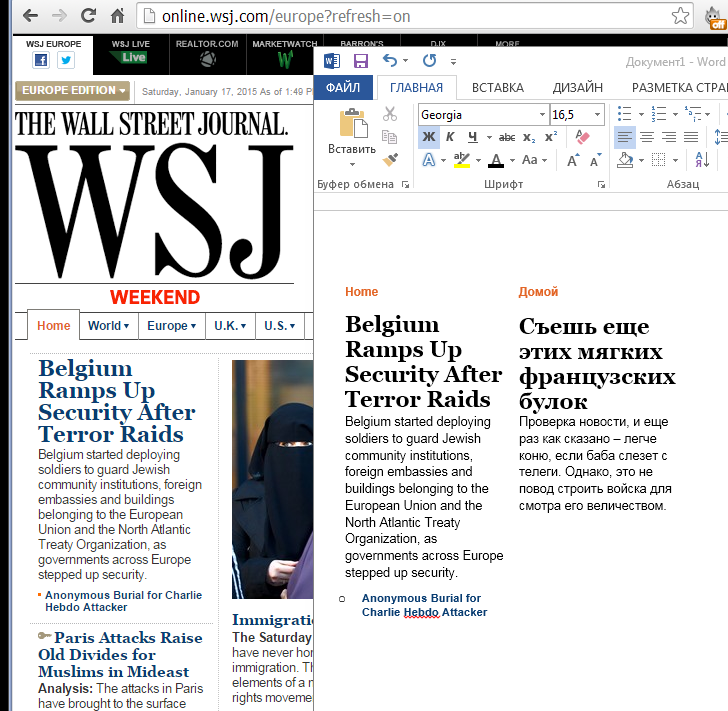Toggle superscript formatting
This screenshot has width=728, height=711.
(x=551, y=137)
